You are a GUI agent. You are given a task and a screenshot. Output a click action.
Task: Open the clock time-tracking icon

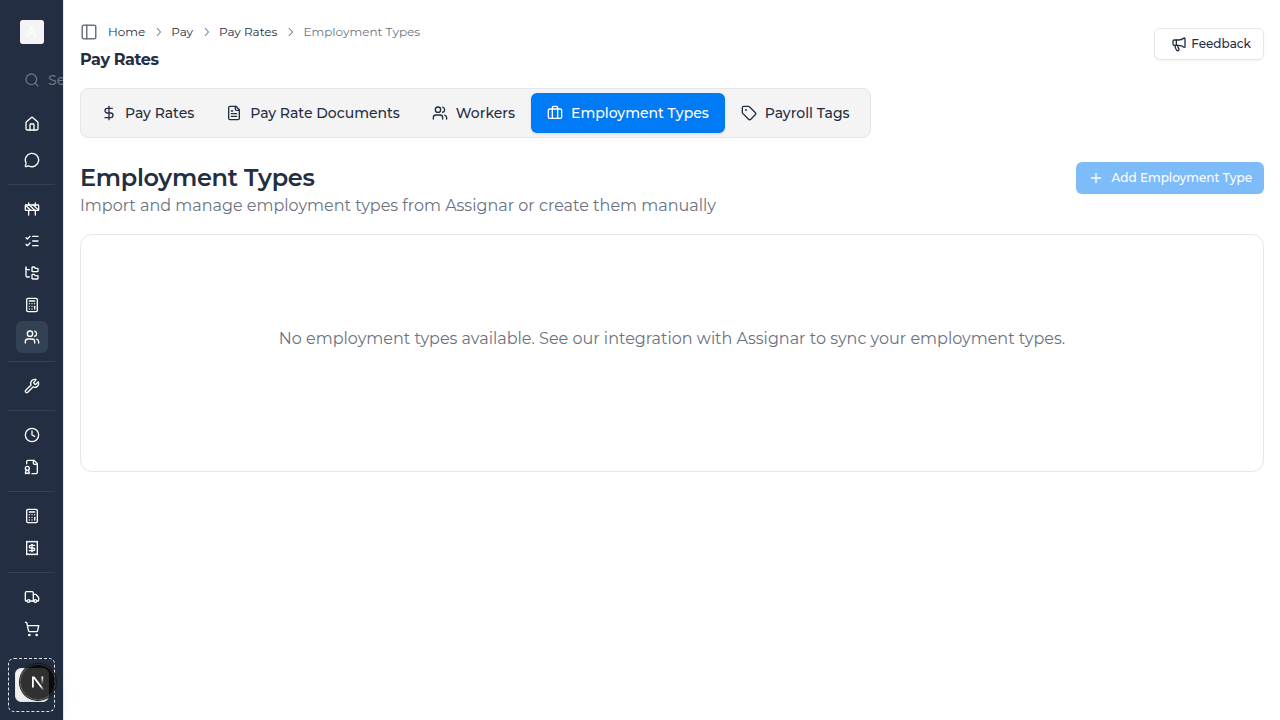pyautogui.click(x=31, y=435)
